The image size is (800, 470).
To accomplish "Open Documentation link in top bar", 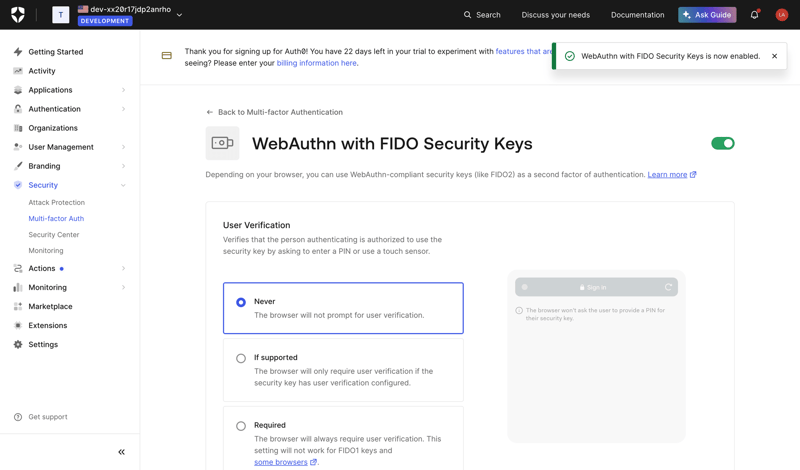I will [637, 15].
